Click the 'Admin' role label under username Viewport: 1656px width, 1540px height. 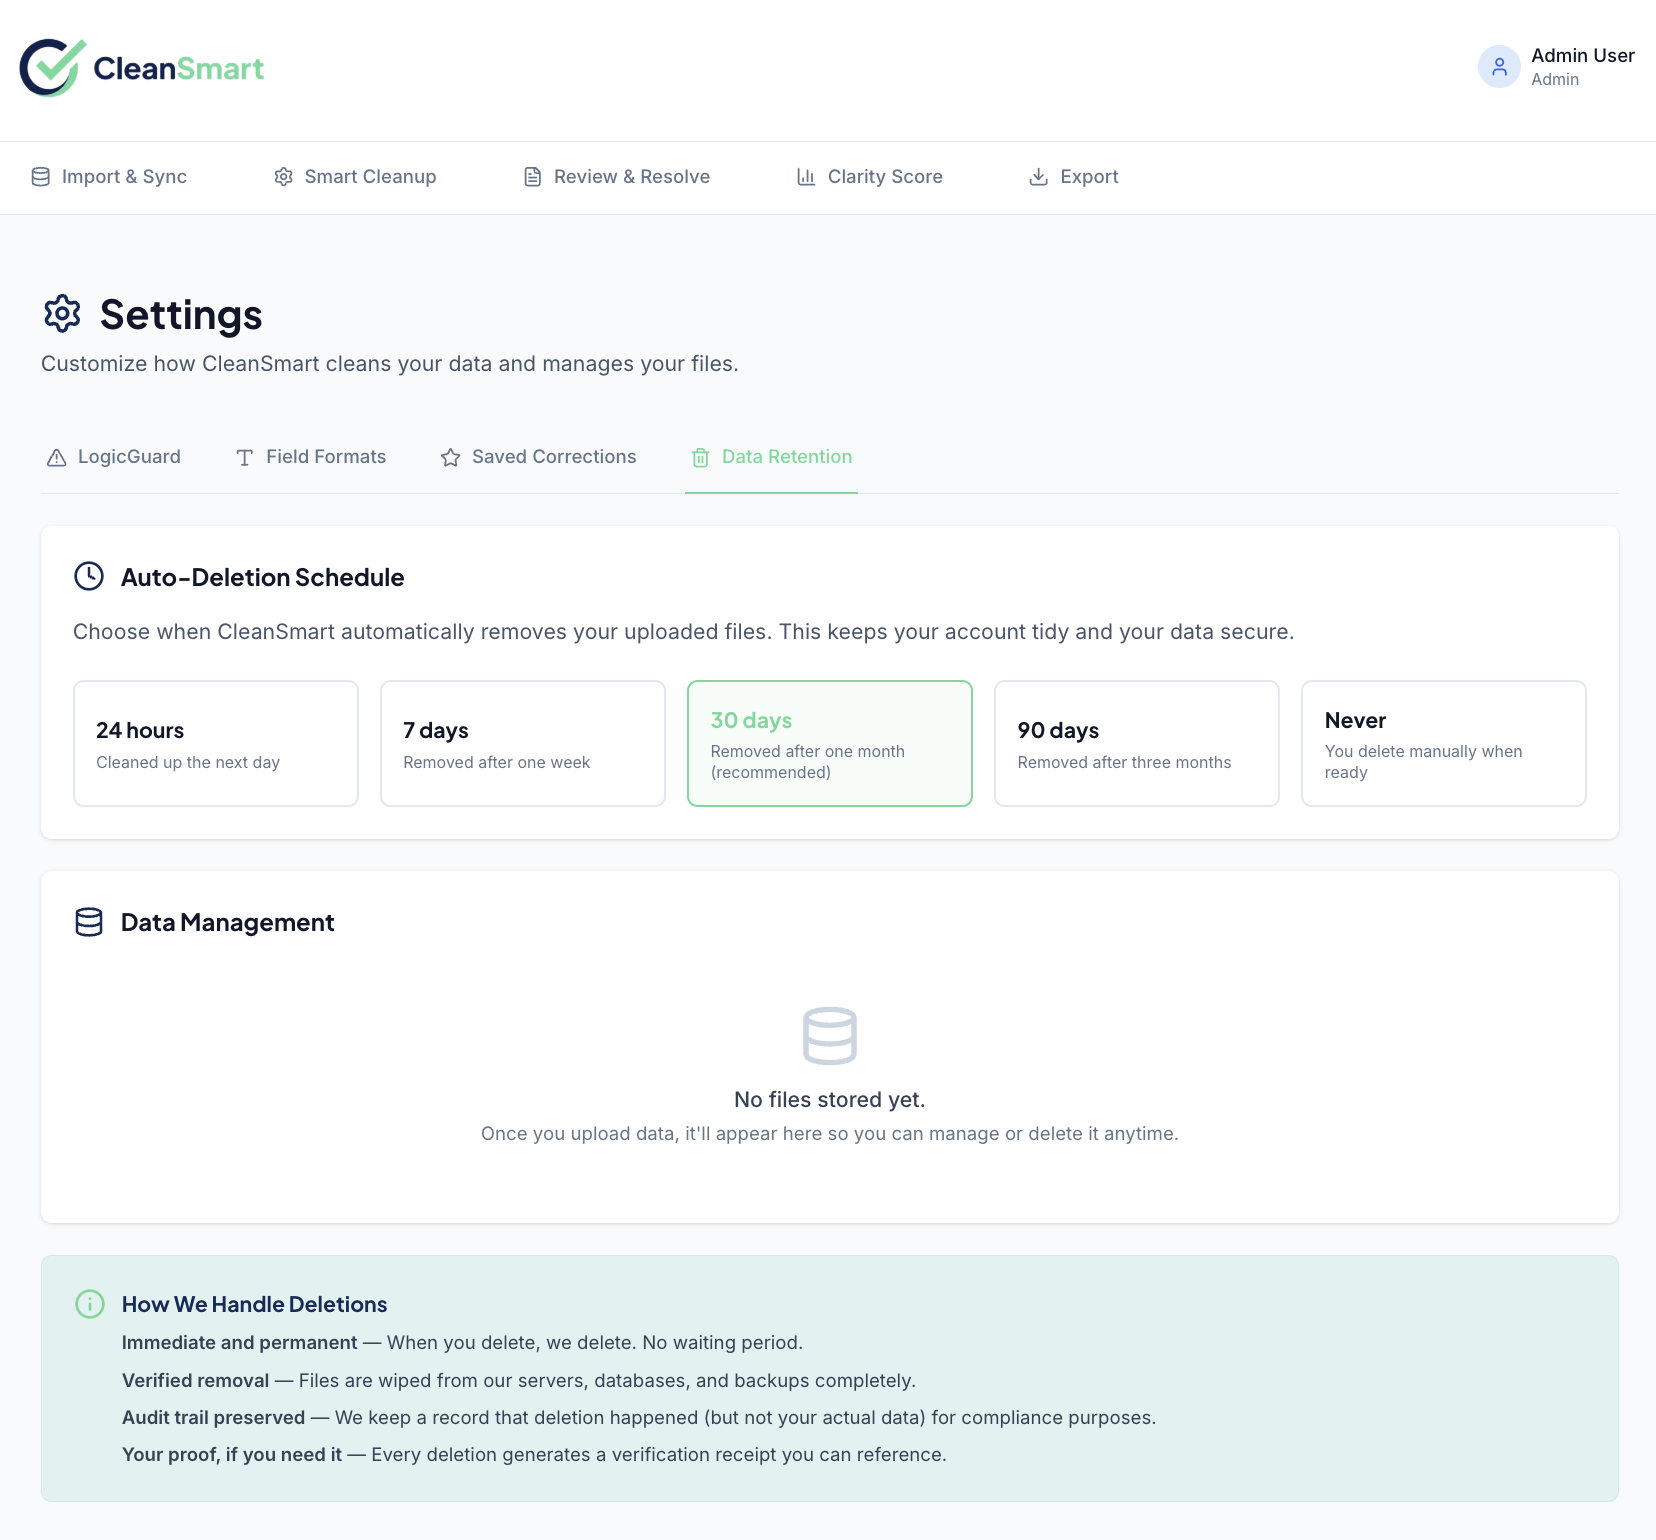pos(1555,80)
